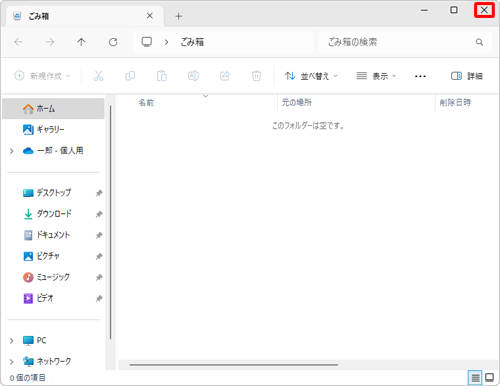Open the three-dot more options menu

click(420, 76)
